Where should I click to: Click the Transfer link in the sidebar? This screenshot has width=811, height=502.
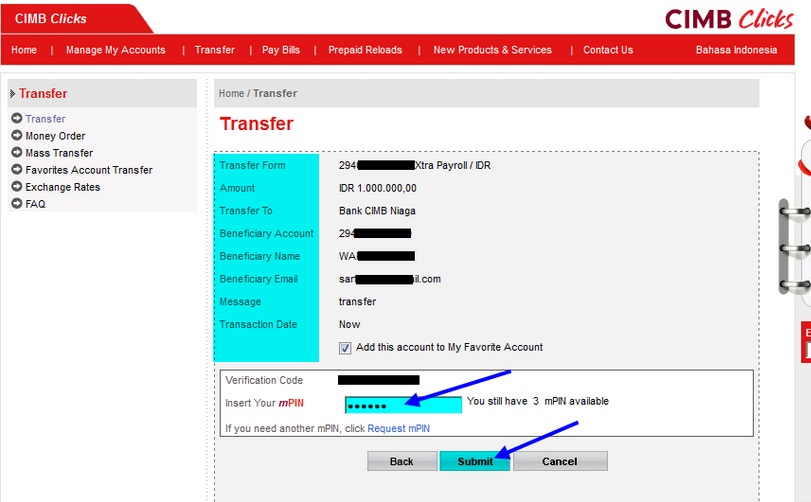46,119
